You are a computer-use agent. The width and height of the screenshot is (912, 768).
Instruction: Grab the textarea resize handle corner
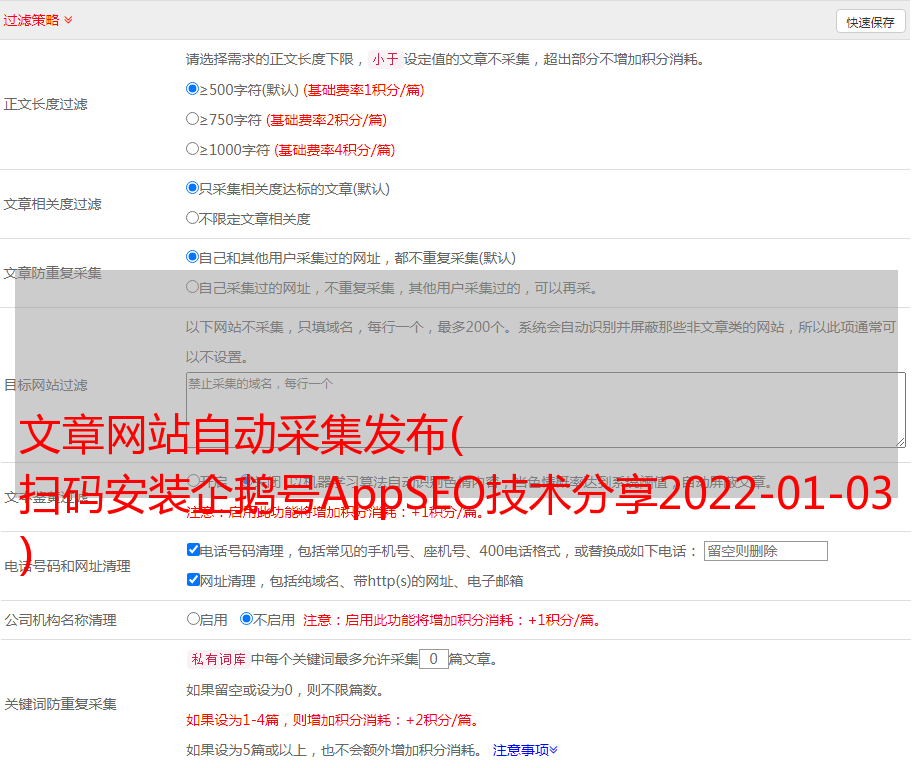(x=900, y=441)
